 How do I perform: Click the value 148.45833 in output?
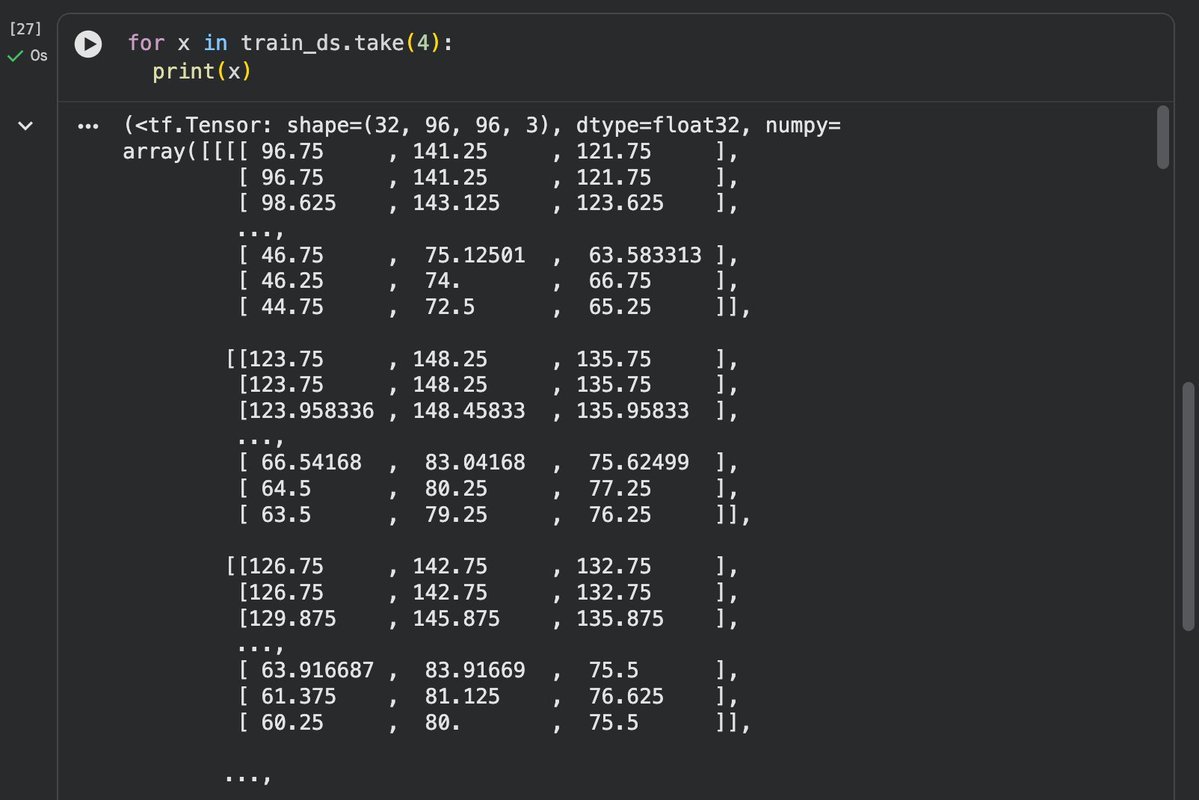pos(469,411)
